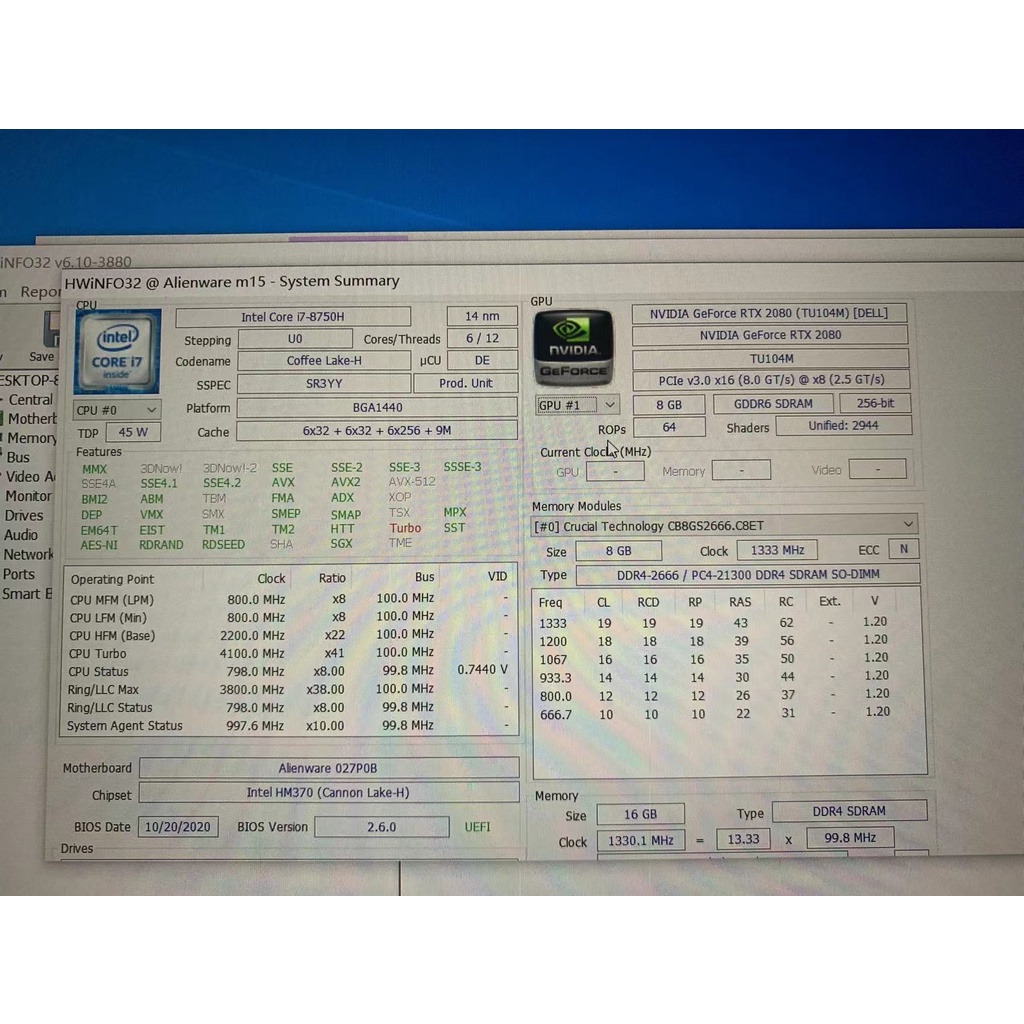Select the Network tree item

28,554
